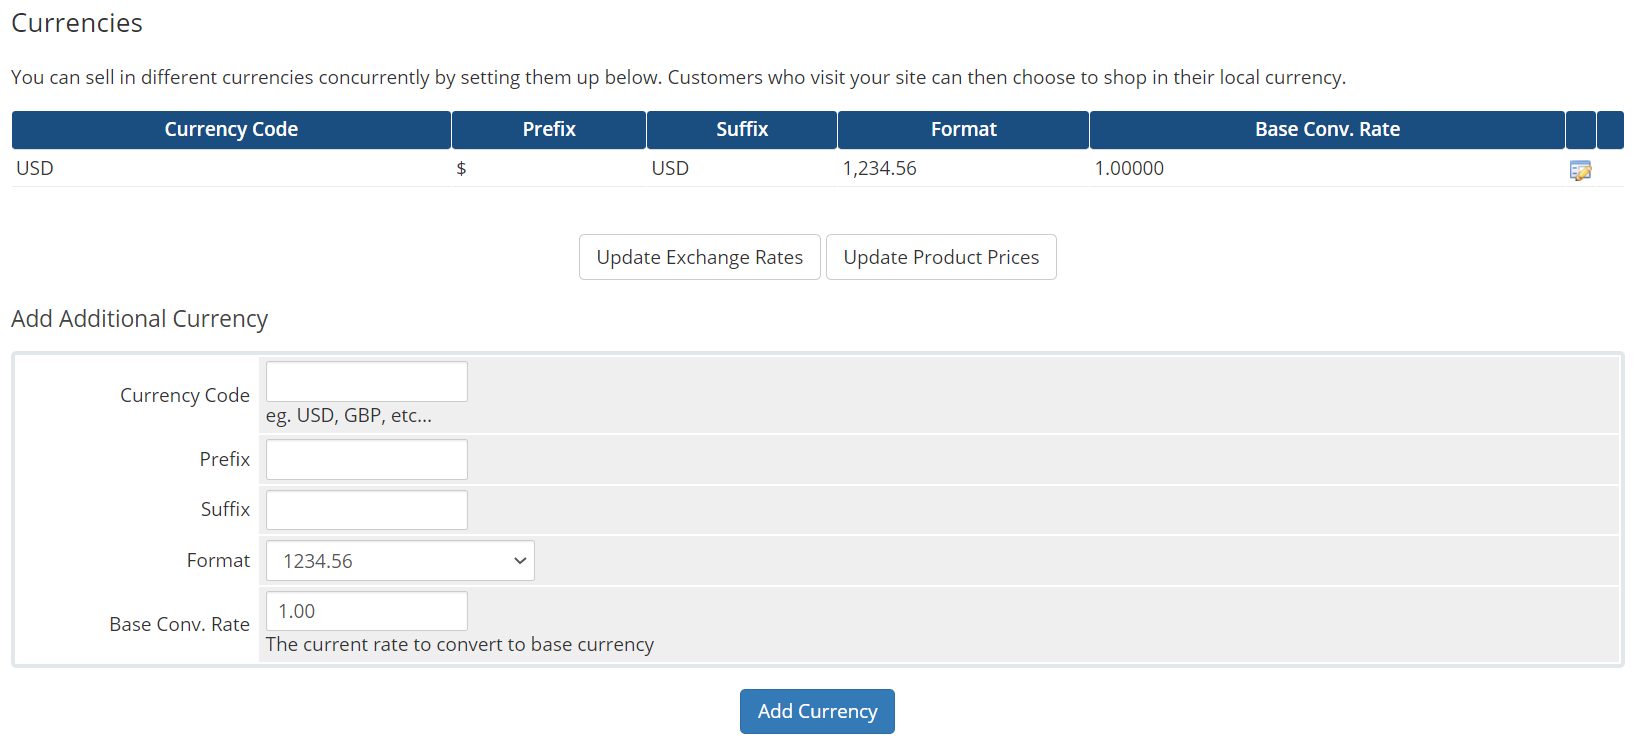
Task: Click the Prefix column header
Action: tap(549, 130)
